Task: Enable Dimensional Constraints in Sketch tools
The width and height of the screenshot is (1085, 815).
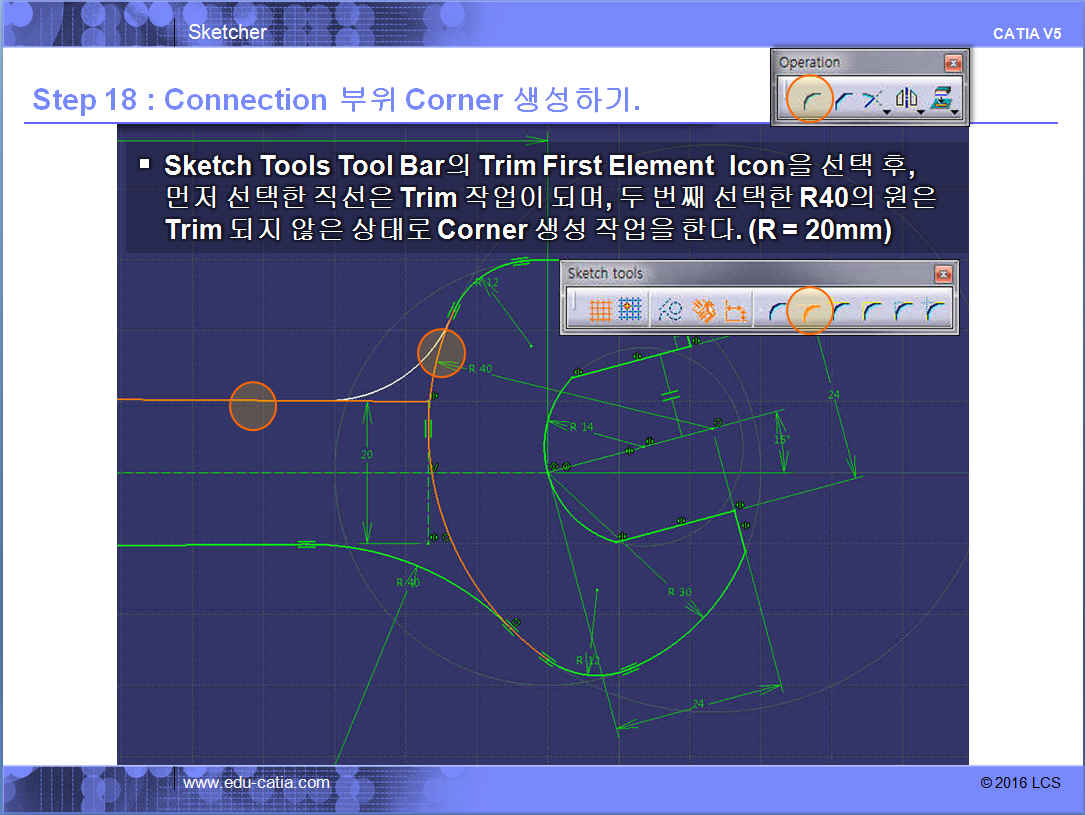Action: (x=735, y=311)
